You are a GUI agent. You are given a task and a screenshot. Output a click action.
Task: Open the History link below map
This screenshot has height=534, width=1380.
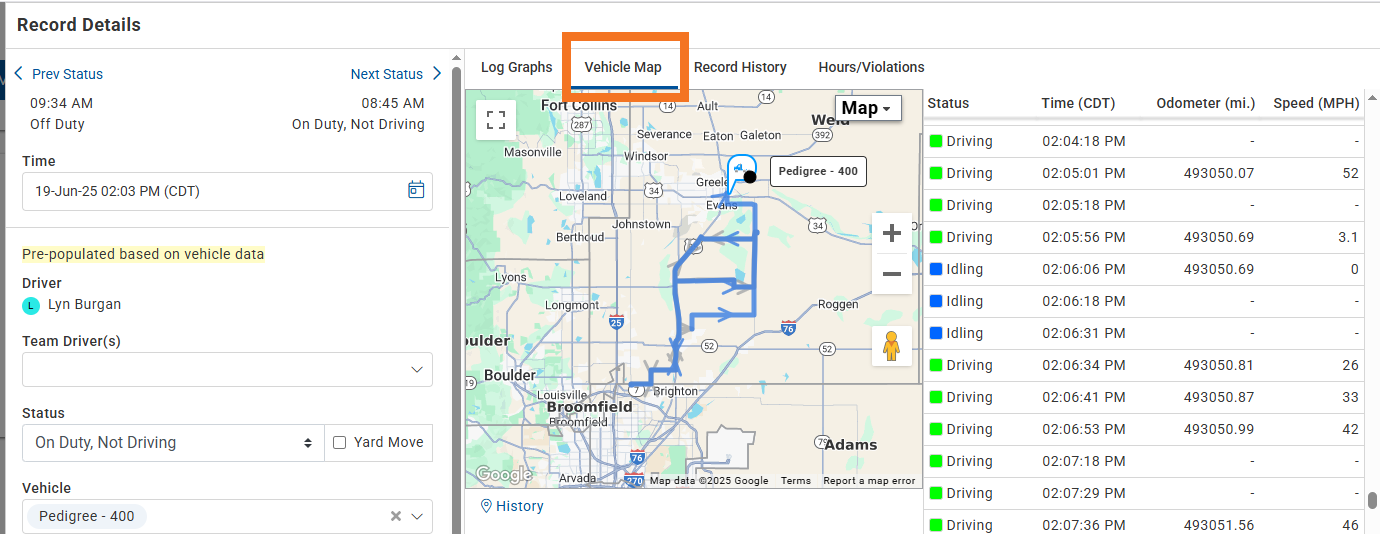[520, 506]
